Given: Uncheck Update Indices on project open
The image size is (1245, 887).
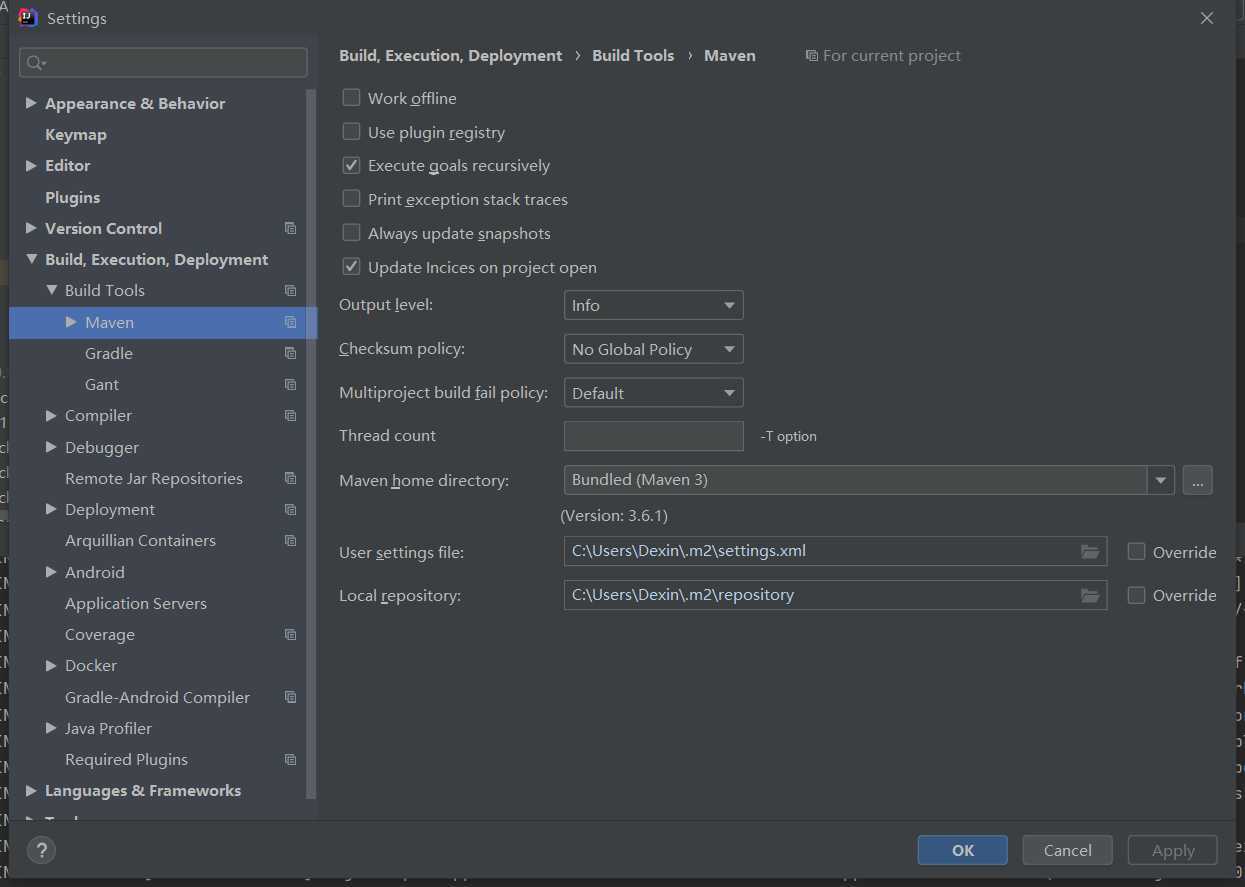Looking at the screenshot, I should click(351, 267).
